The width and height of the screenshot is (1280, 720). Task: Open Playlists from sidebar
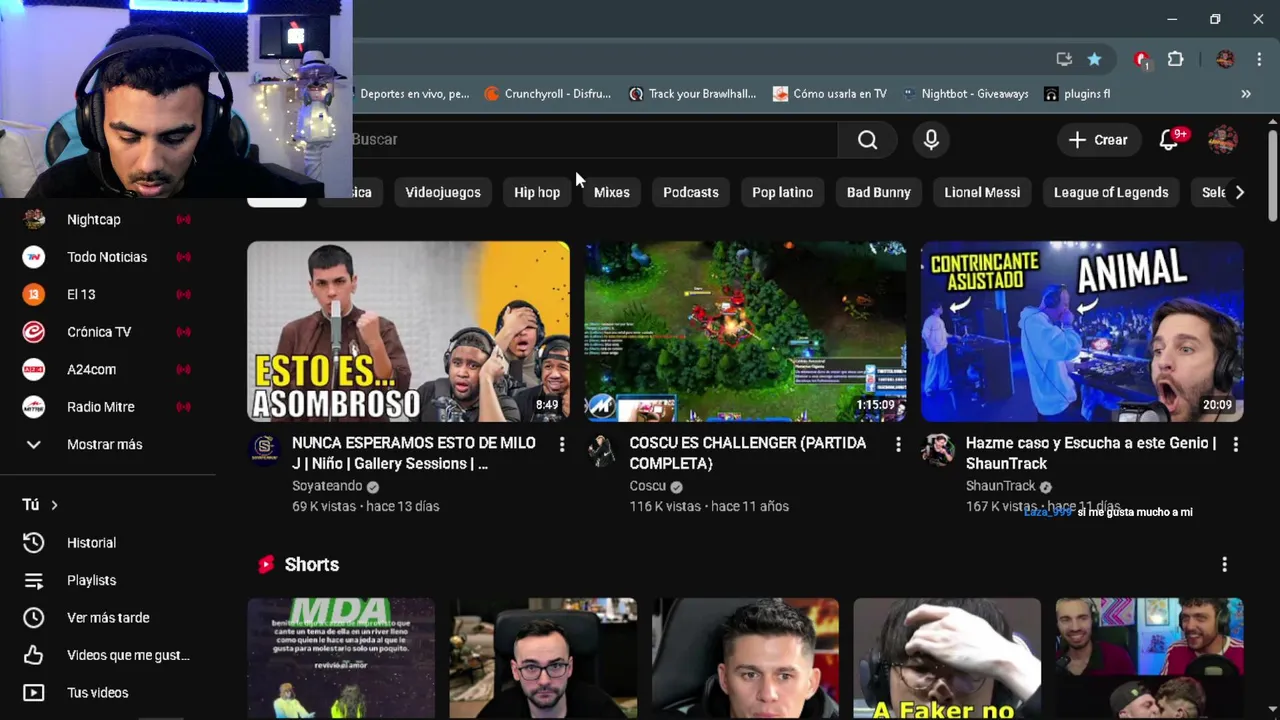108,580
